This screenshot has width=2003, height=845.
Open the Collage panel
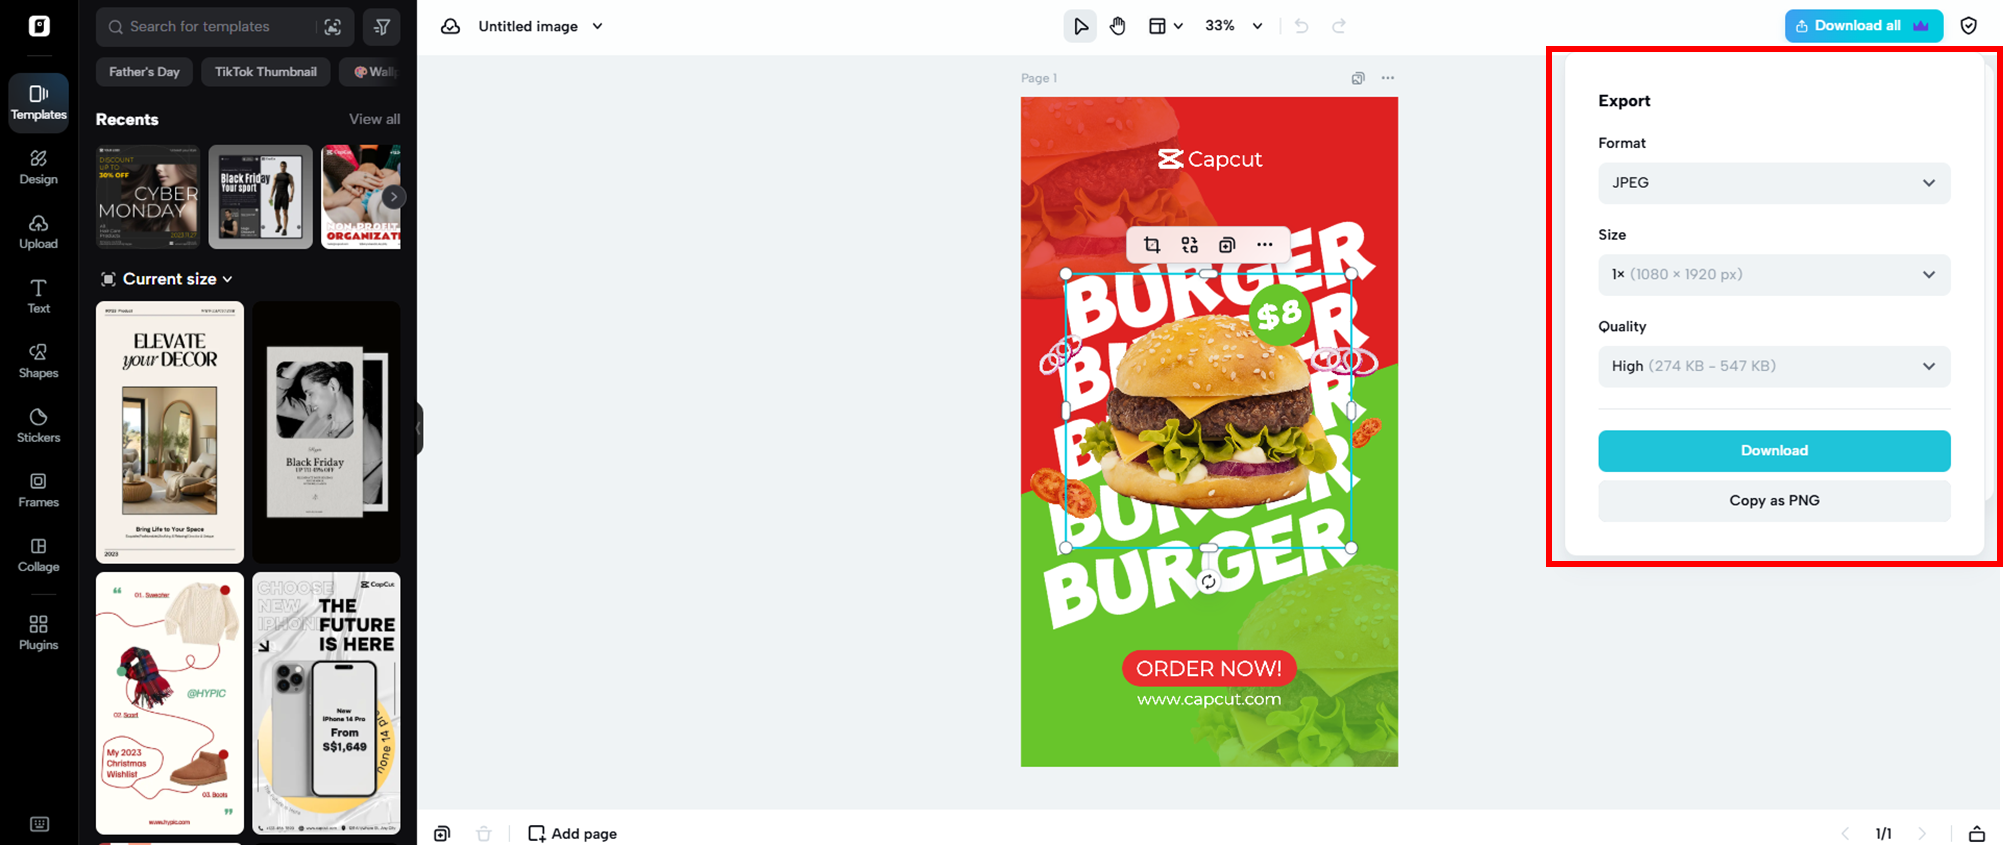38,555
